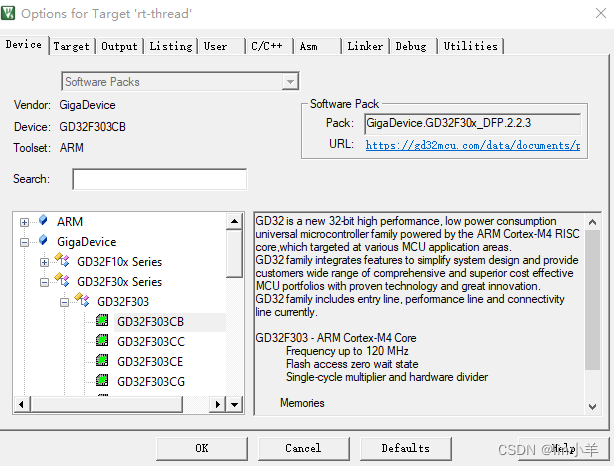
Task: Click the GD32F303 subfamily icon
Action: 82,299
